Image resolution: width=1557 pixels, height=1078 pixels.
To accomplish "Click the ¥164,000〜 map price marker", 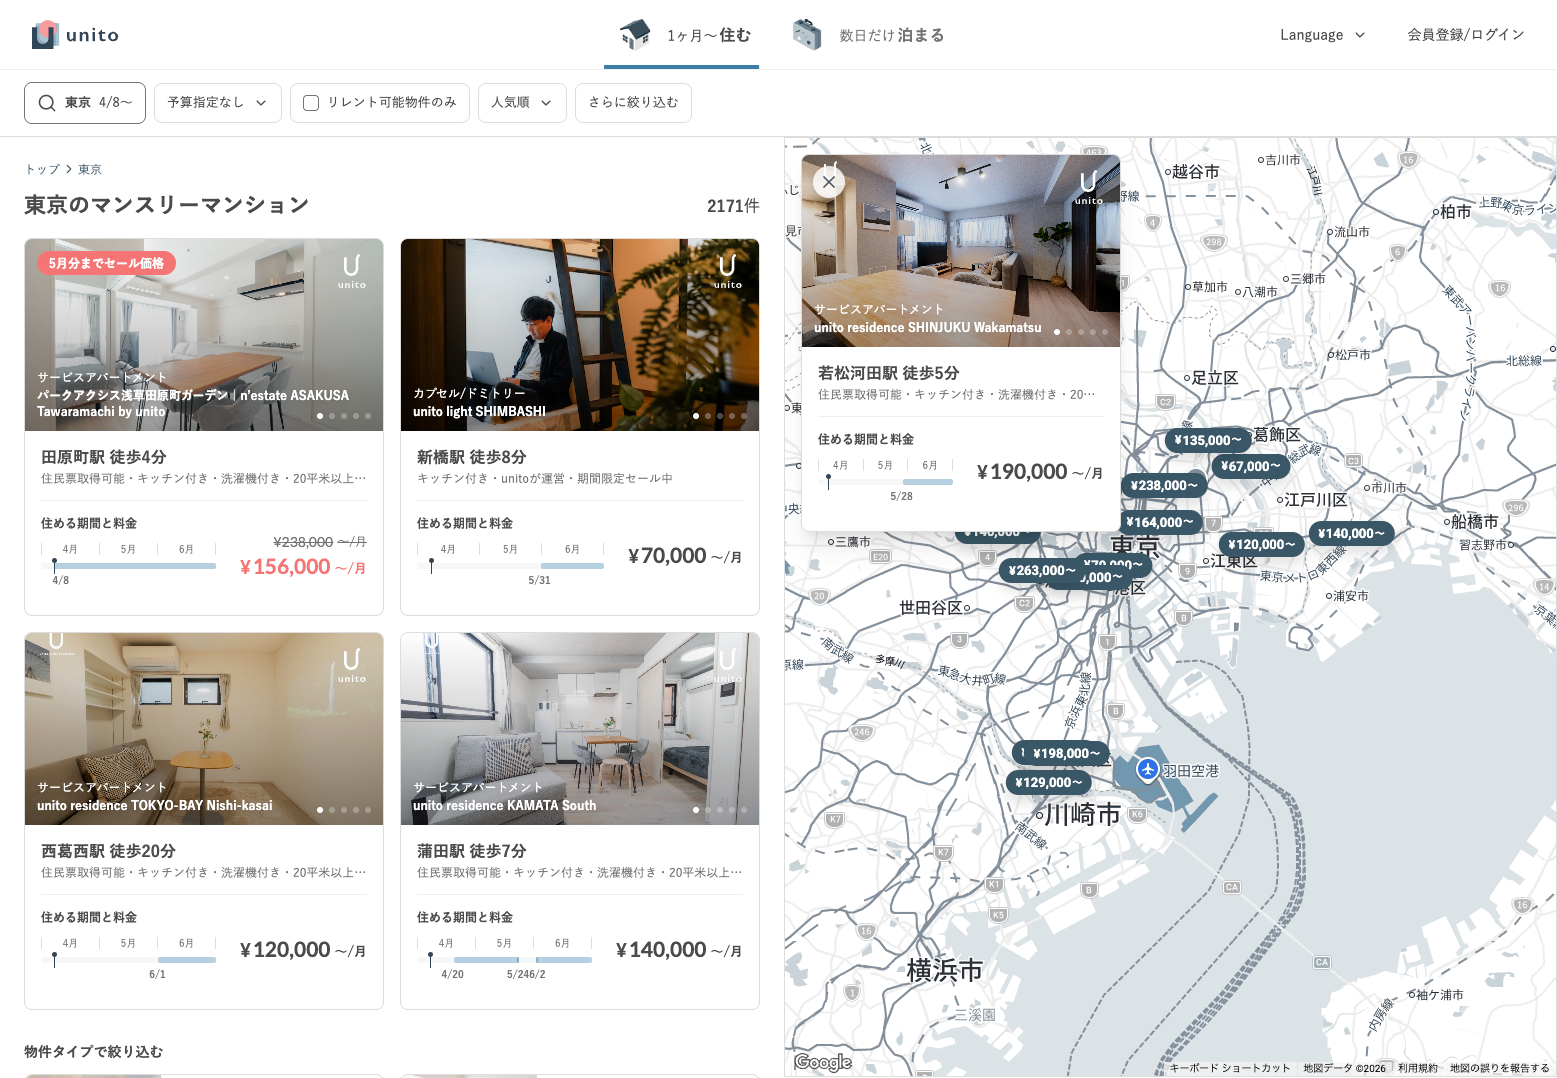I will coord(1160,522).
